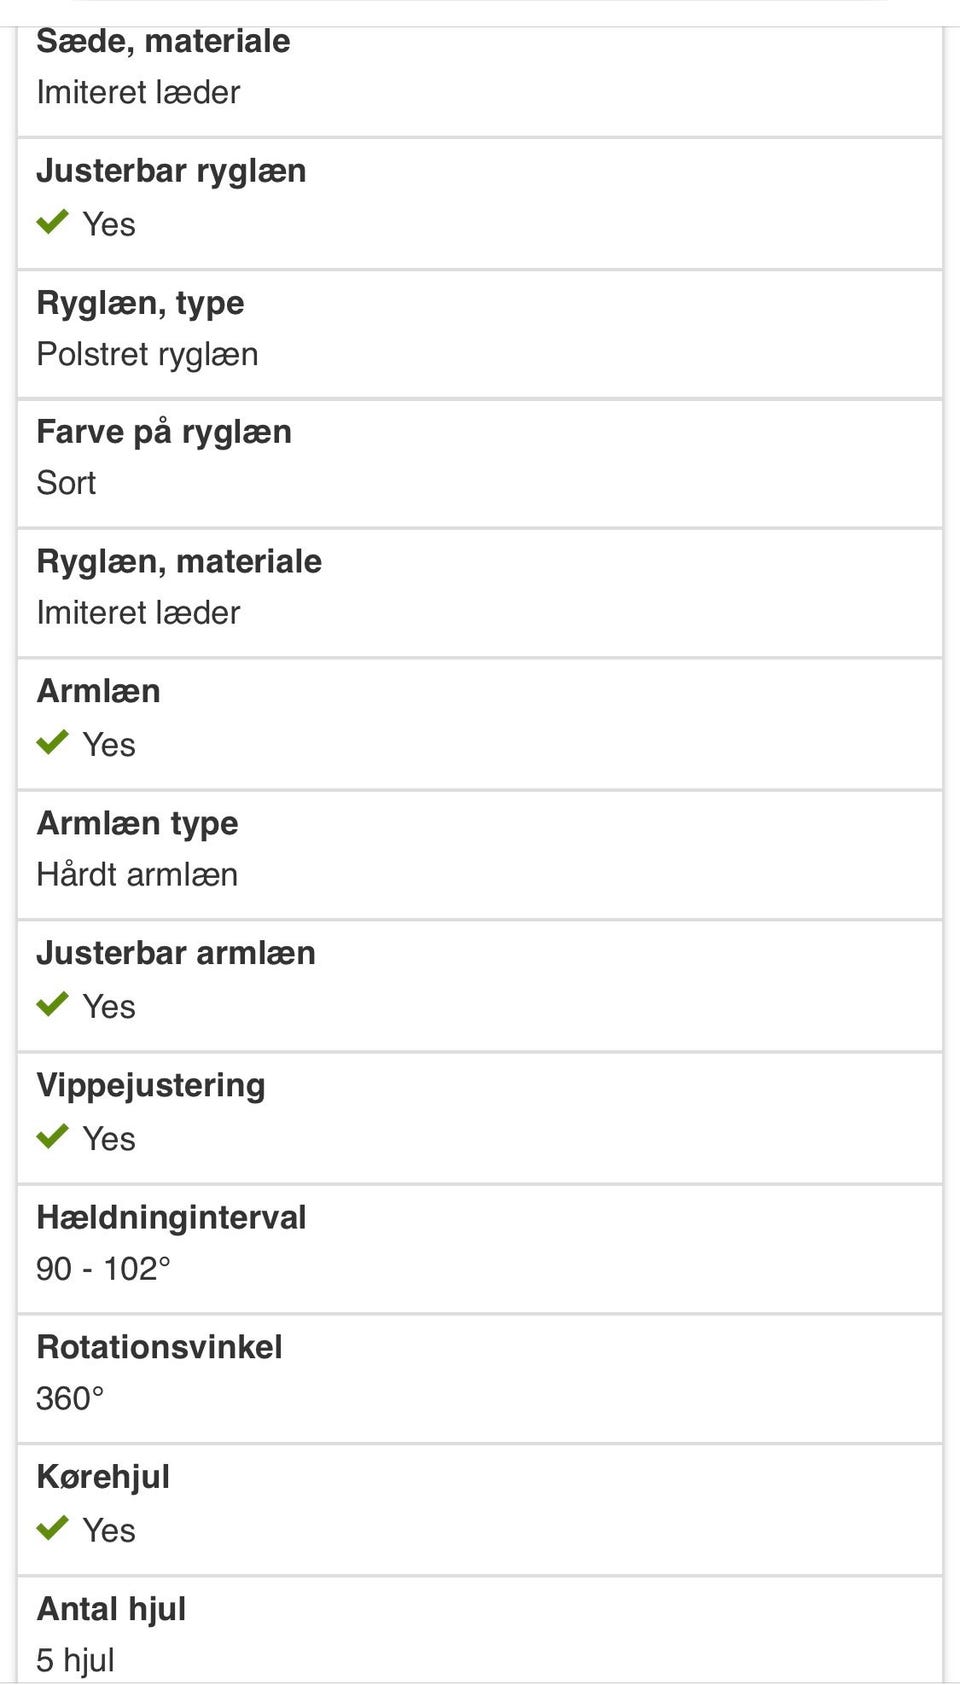The image size is (960, 1685).
Task: Click the green checkmark under Armlæn
Action: 52,743
